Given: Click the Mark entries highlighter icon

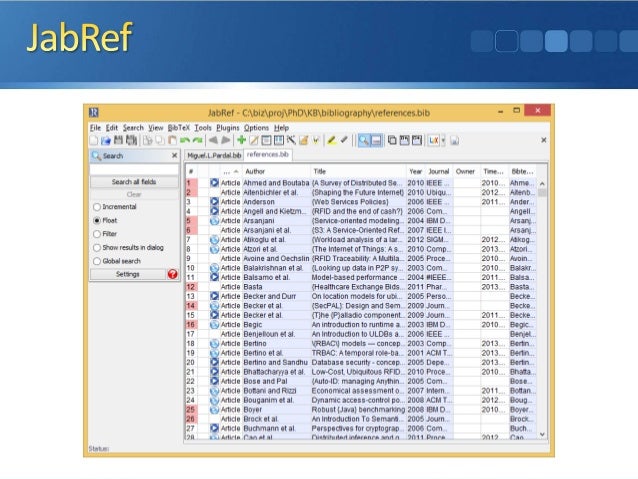Looking at the screenshot, I should click(332, 140).
